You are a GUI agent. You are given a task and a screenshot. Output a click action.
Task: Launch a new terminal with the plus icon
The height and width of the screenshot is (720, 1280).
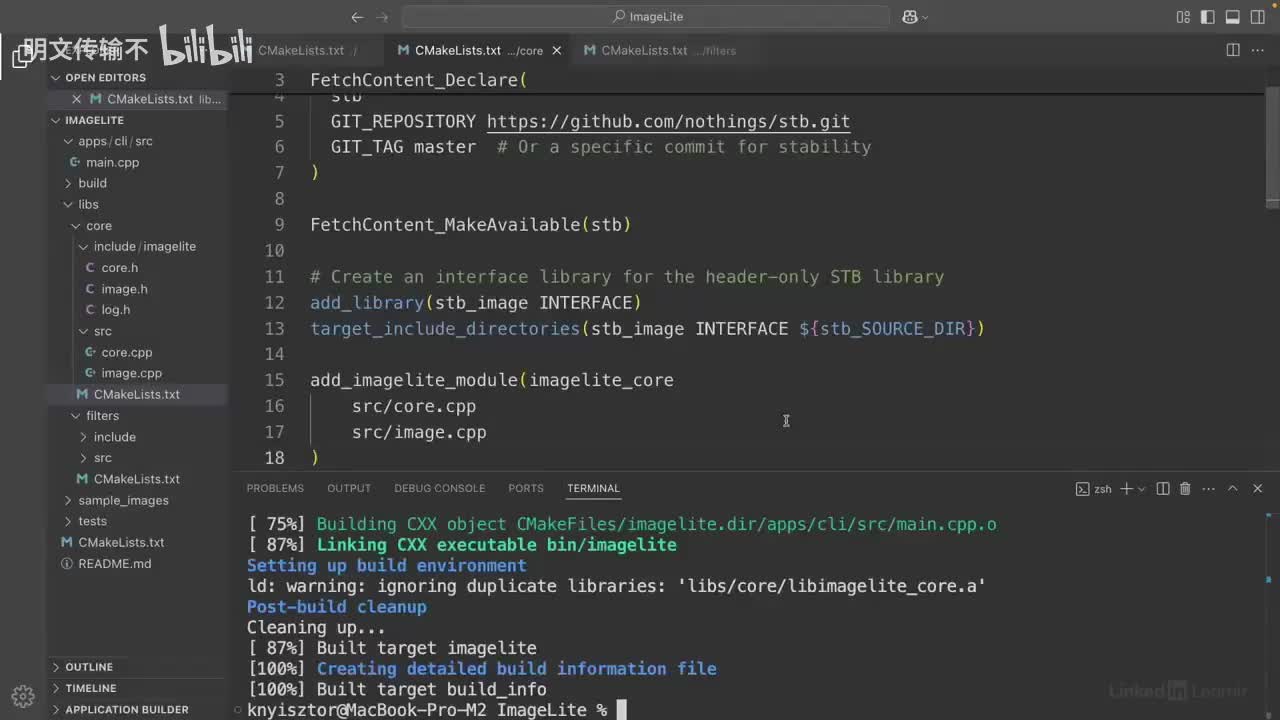(1126, 489)
